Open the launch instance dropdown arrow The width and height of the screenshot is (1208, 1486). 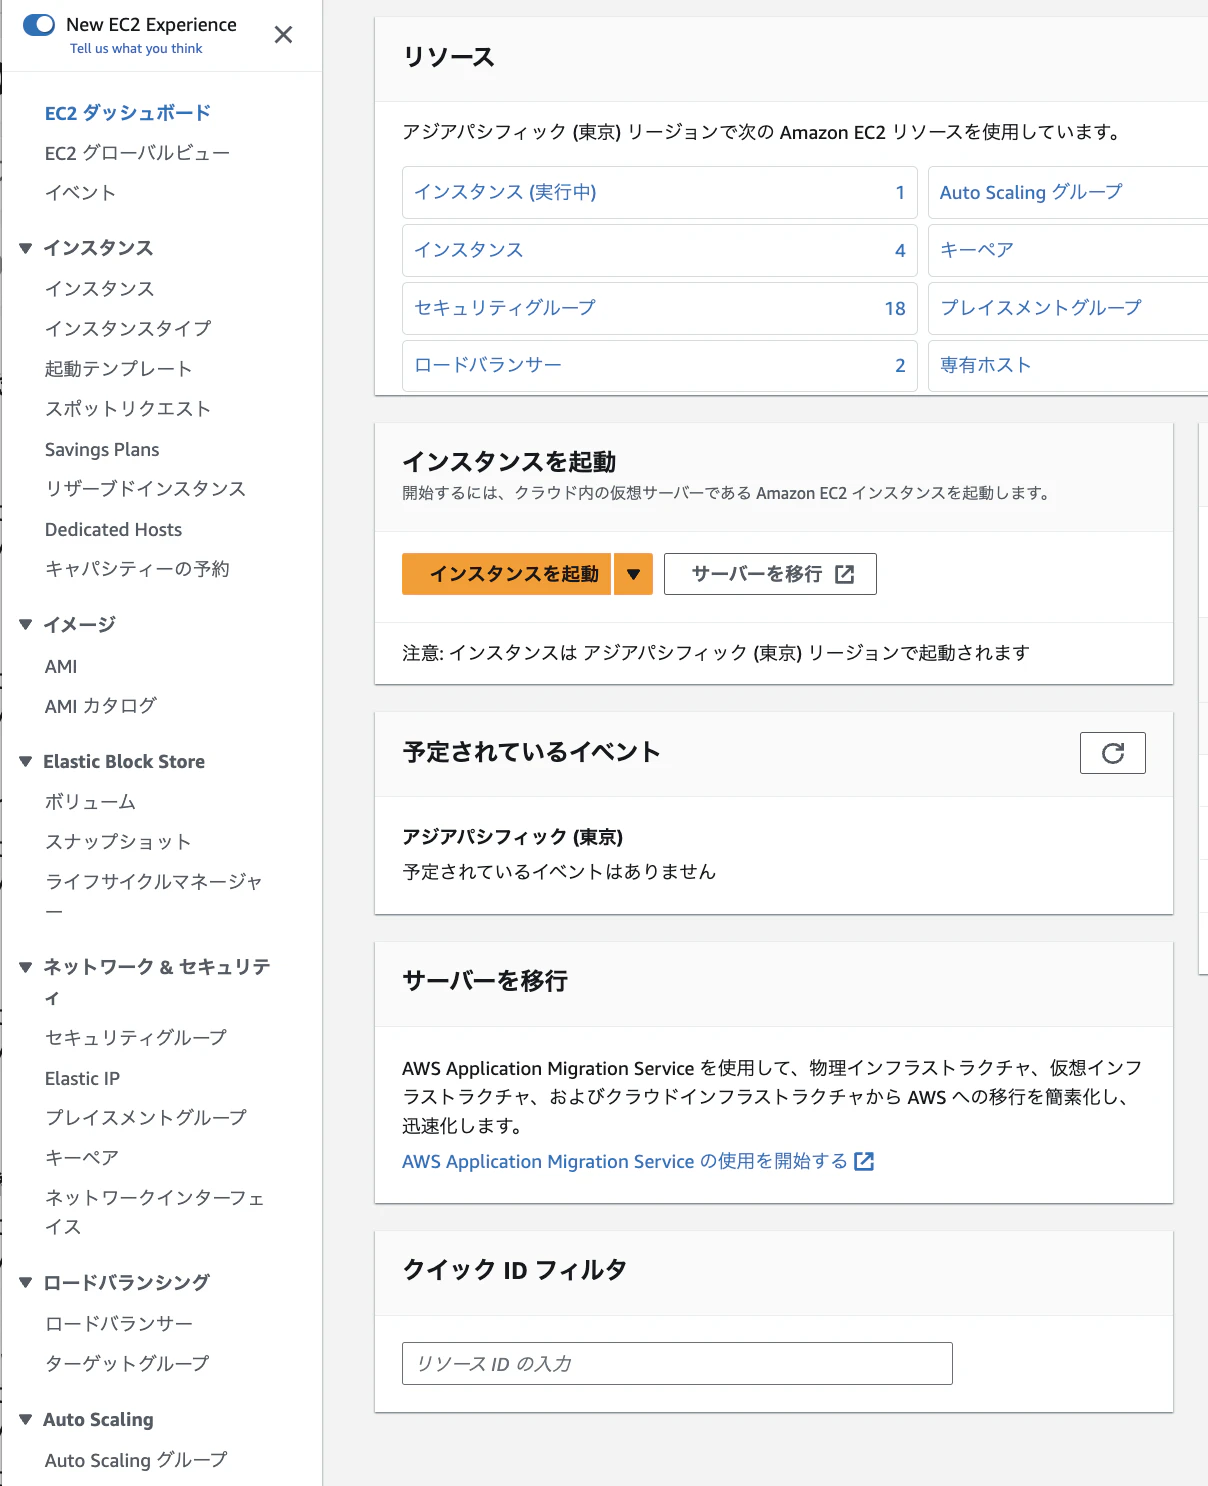633,574
